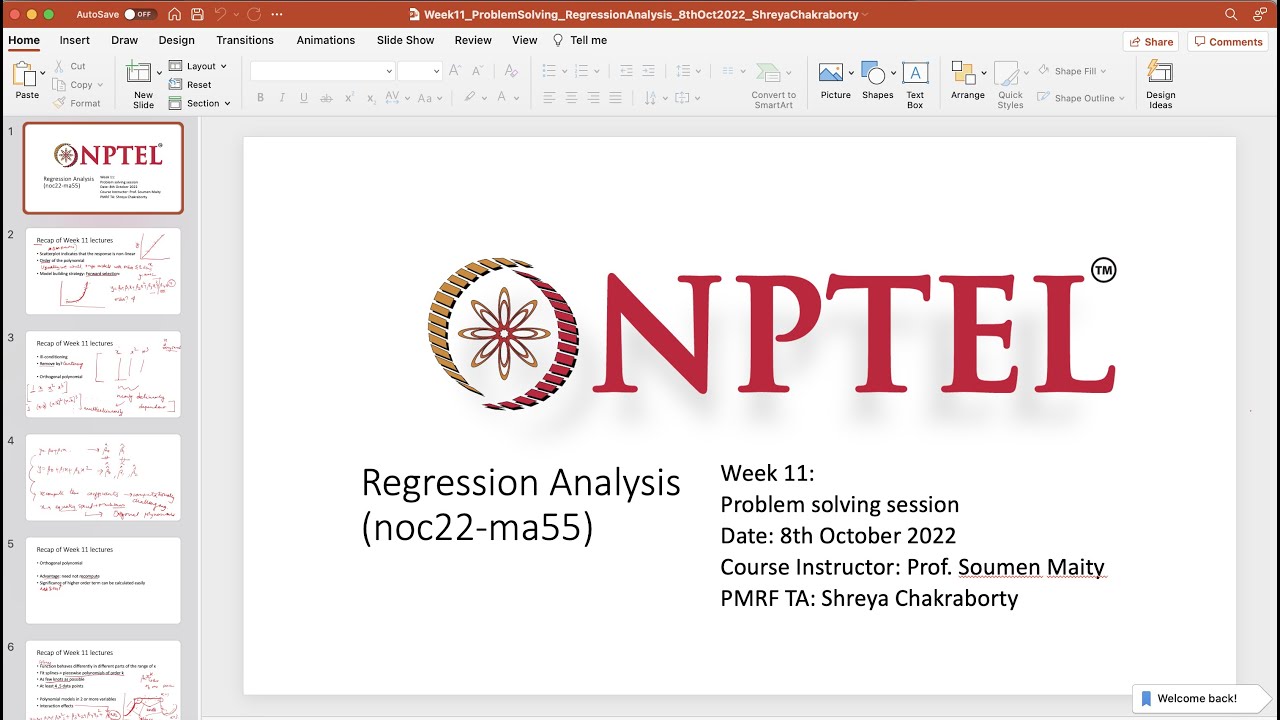
Task: Expand the New Slide dropdown arrow
Action: pyautogui.click(x=158, y=73)
